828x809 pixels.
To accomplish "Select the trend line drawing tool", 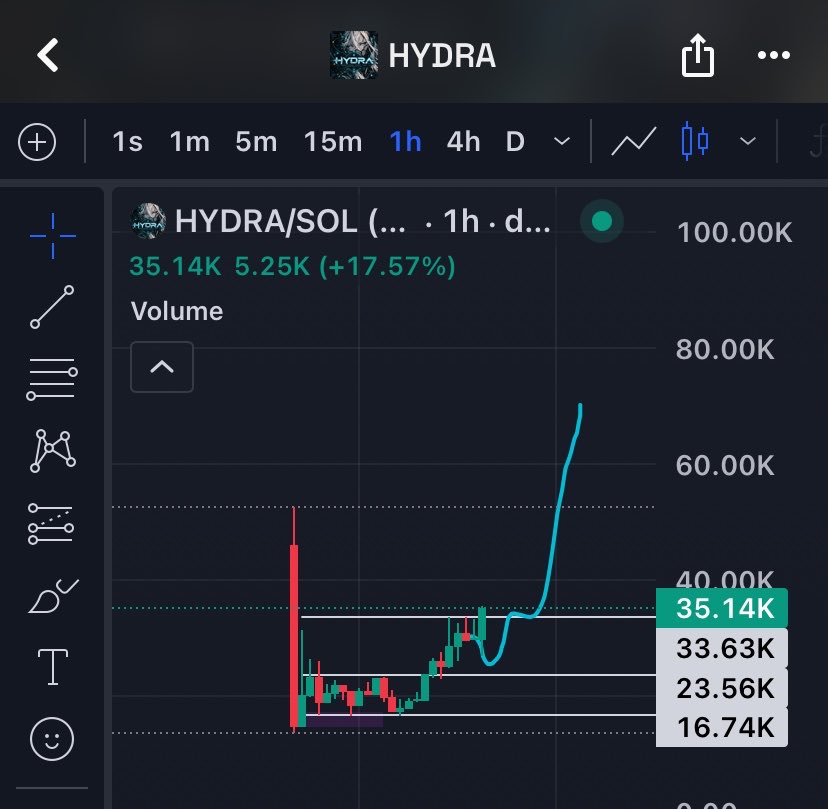I will (x=52, y=307).
